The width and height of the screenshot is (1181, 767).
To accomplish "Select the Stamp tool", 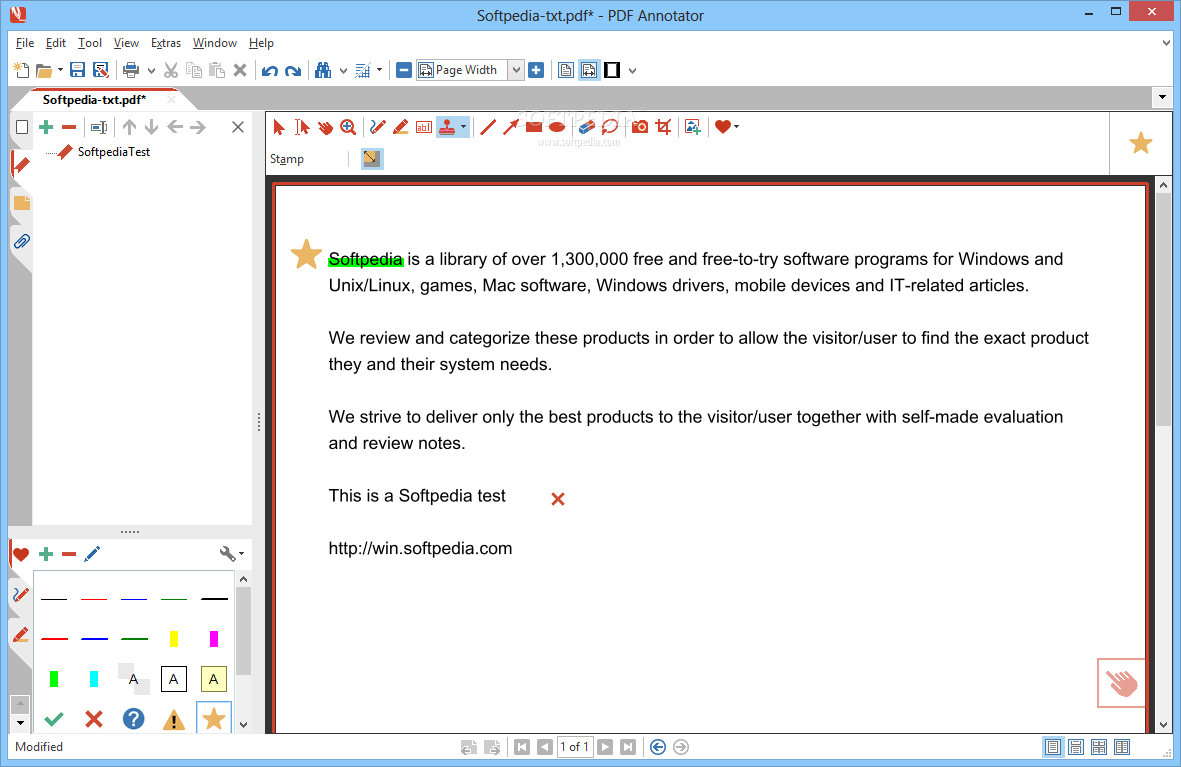I will point(447,127).
